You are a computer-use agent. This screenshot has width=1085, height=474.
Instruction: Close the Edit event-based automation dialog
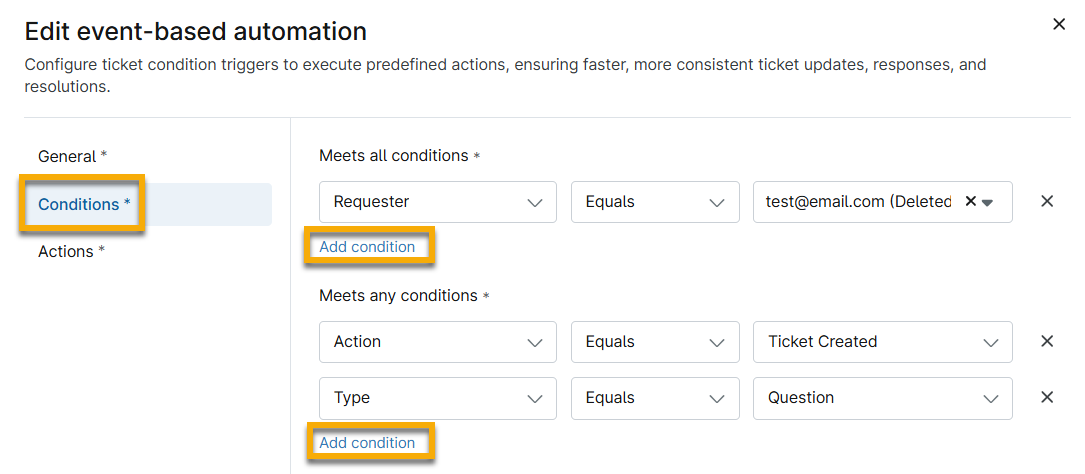pos(1059,24)
